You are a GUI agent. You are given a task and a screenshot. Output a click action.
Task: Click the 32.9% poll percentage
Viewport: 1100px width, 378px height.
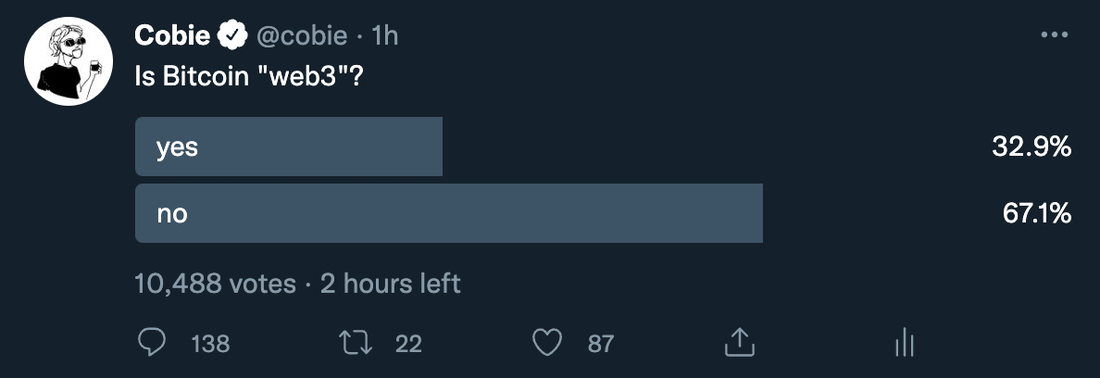point(1031,147)
